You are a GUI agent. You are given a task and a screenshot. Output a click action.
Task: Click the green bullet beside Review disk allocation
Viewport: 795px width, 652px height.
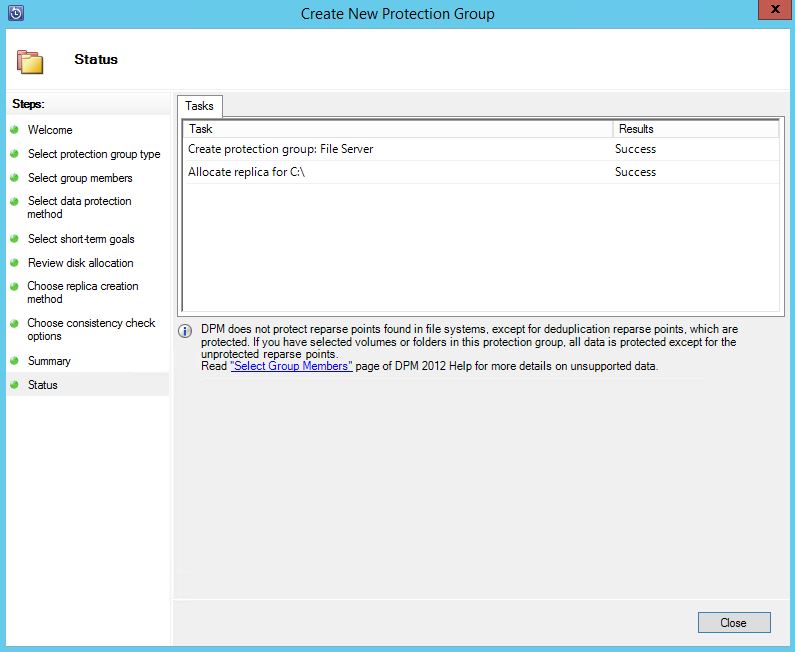14,262
